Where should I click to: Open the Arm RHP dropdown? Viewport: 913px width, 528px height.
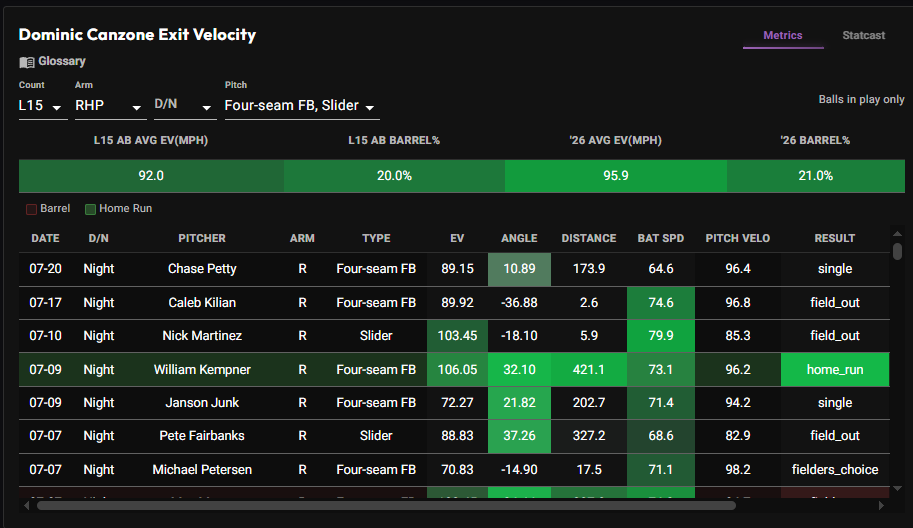(111, 106)
